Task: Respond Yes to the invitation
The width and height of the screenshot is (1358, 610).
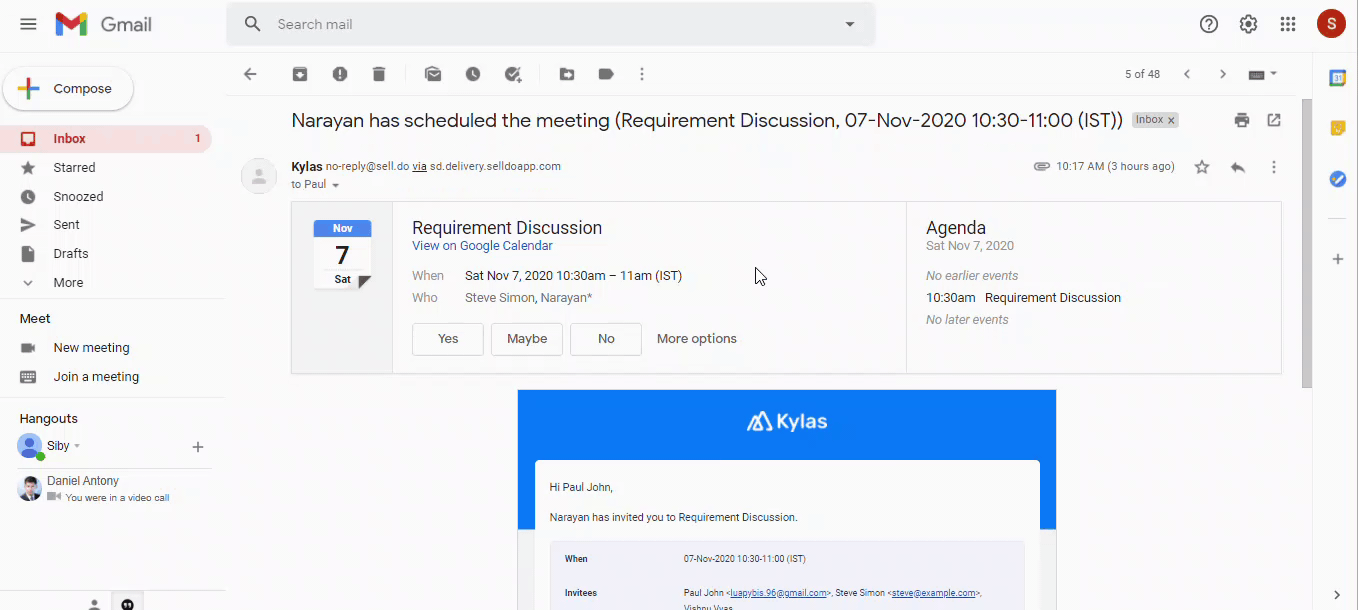Action: [x=448, y=339]
